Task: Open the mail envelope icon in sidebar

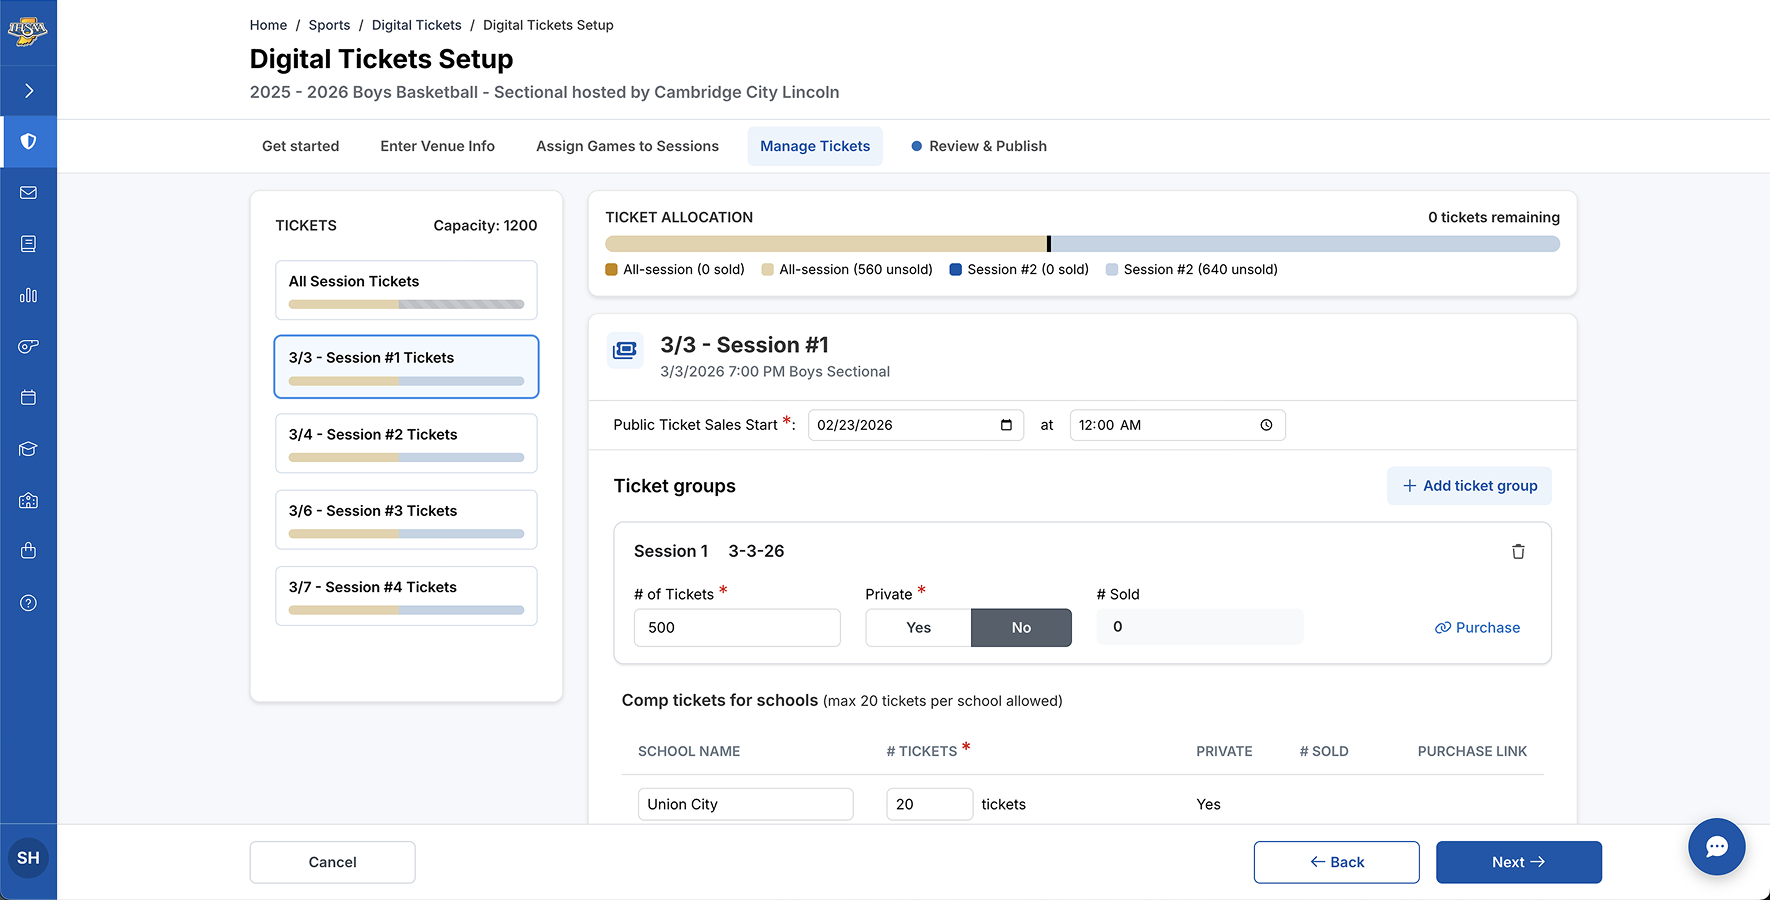Action: pyautogui.click(x=29, y=192)
